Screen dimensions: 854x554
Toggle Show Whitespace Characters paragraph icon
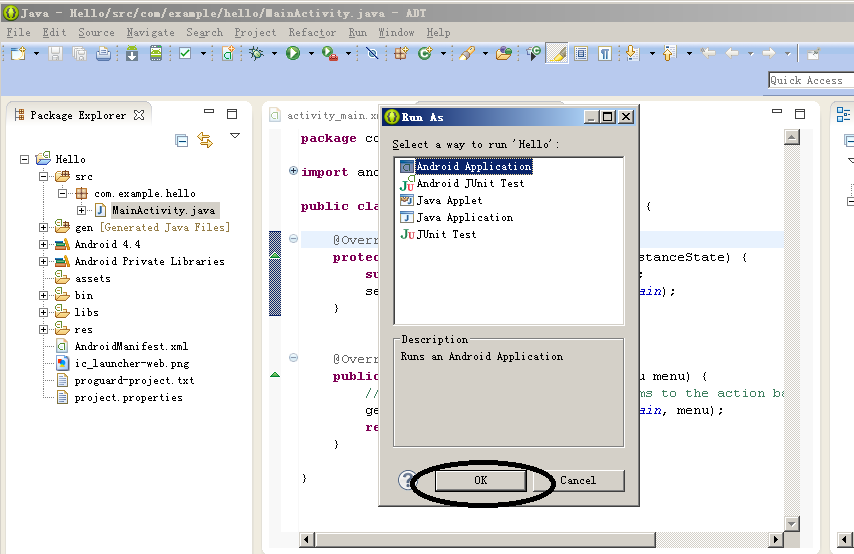tap(605, 54)
